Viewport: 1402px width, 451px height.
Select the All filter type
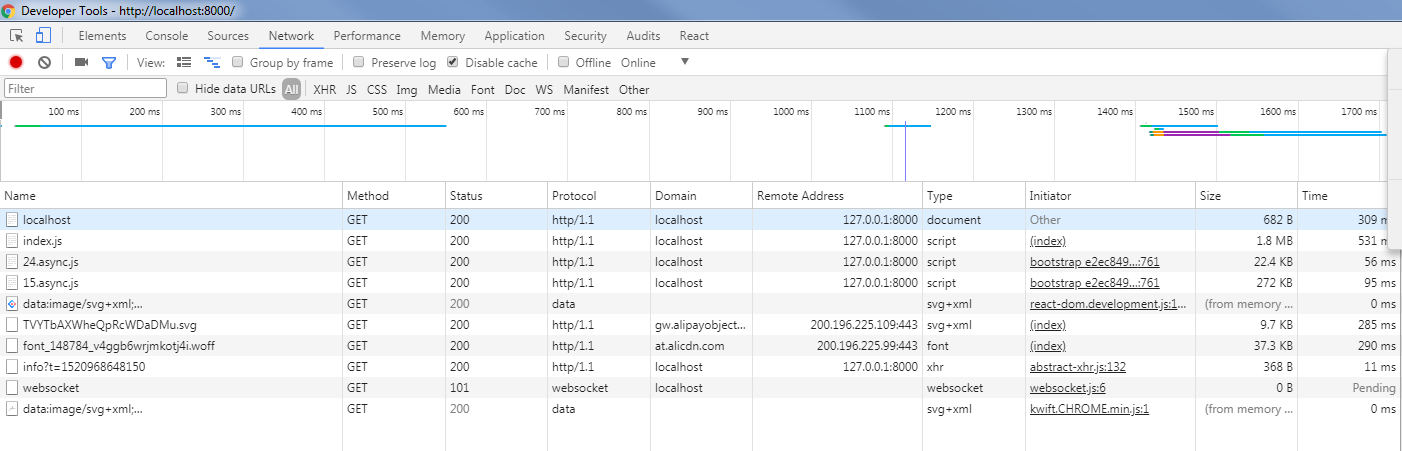click(x=291, y=89)
